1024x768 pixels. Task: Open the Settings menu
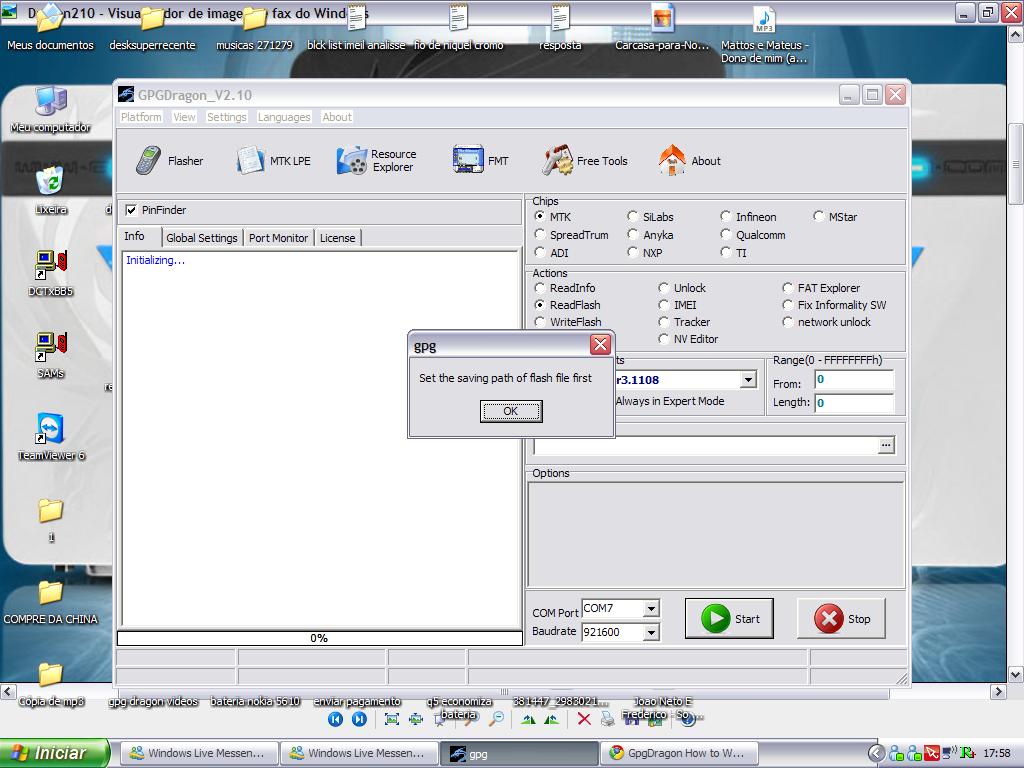pyautogui.click(x=227, y=117)
